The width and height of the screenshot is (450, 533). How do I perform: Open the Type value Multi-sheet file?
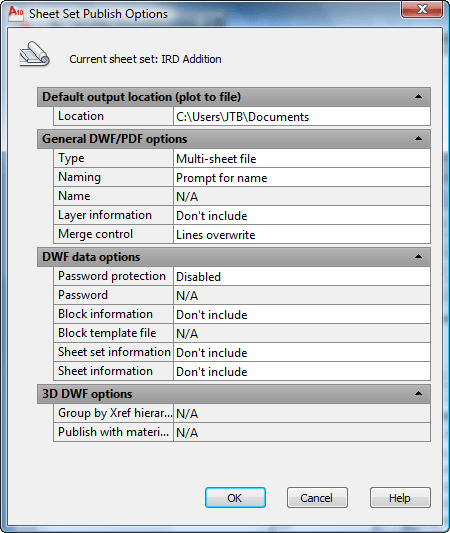coord(302,159)
